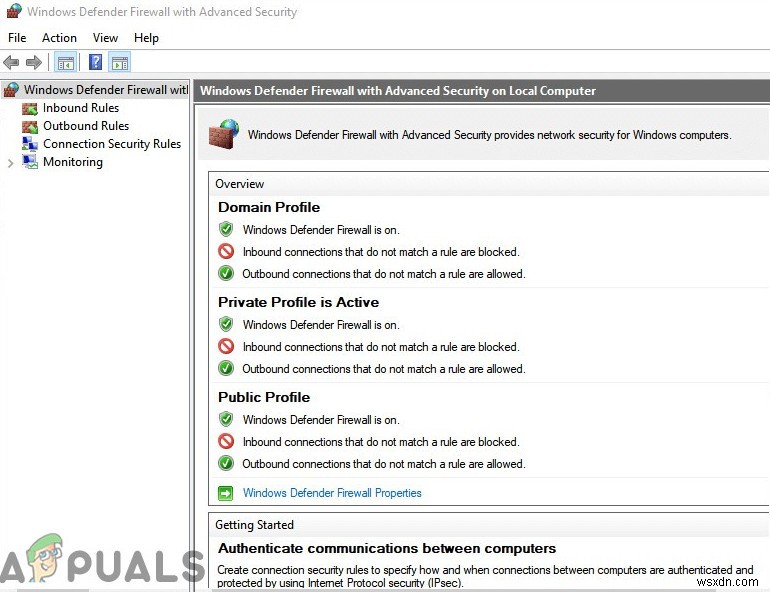Click Private Profile firewall-on shield icon

click(226, 324)
